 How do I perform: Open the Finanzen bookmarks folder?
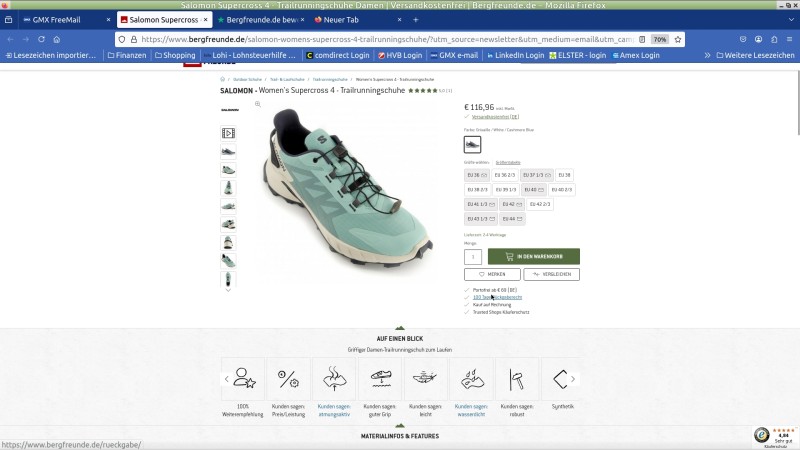click(127, 55)
